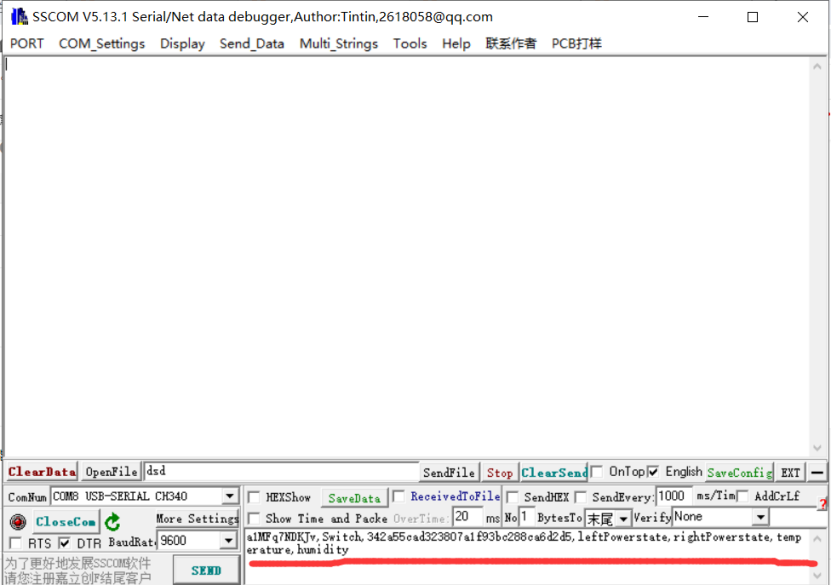Open the Tools menu
The width and height of the screenshot is (831, 585).
pos(410,43)
